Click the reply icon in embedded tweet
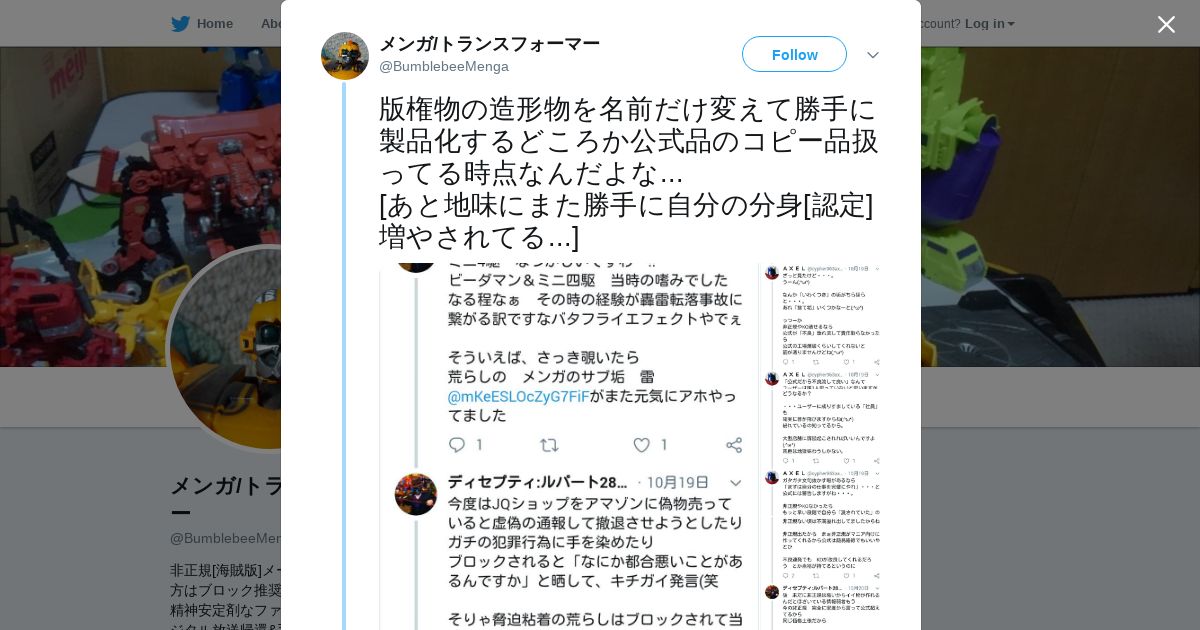This screenshot has width=1200, height=630. coord(457,445)
